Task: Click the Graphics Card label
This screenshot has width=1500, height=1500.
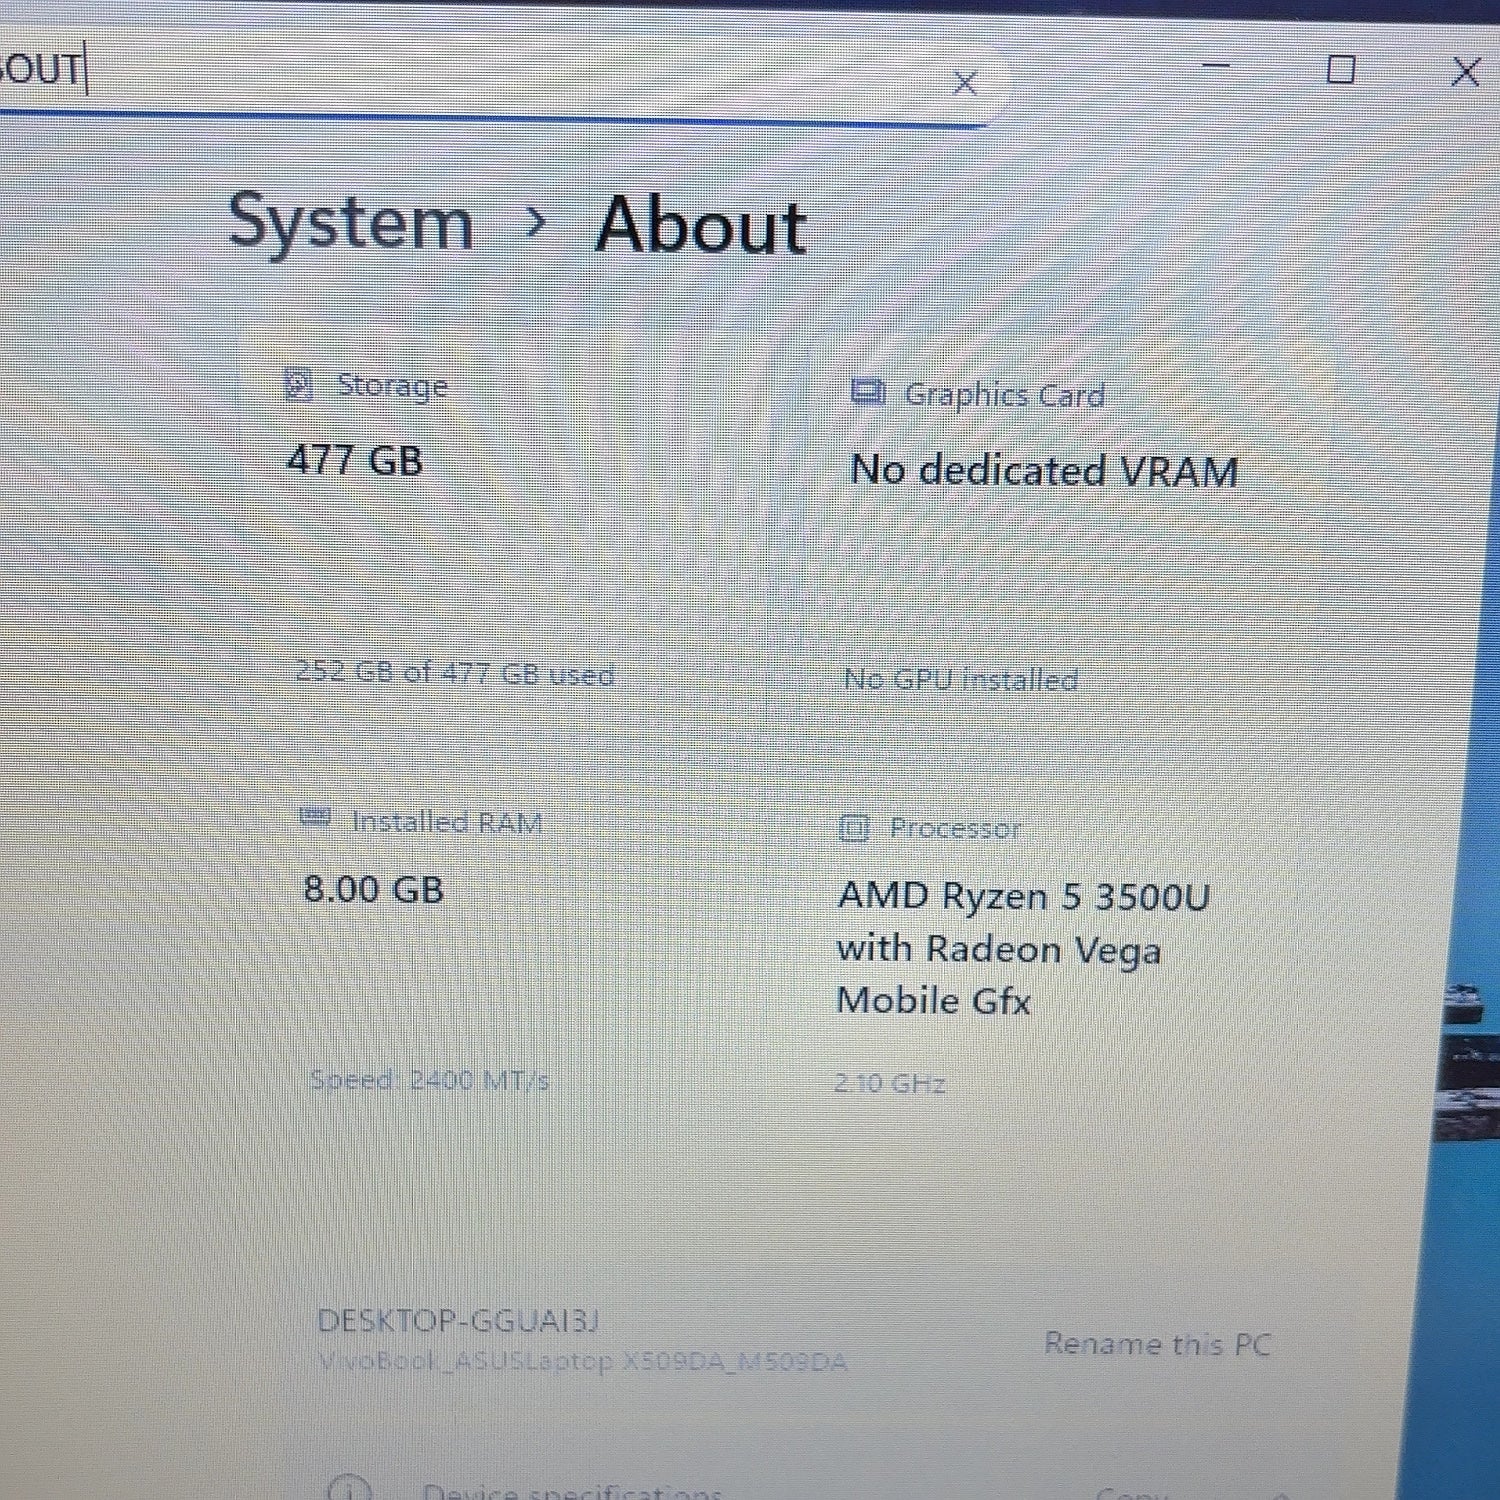Action: pyautogui.click(x=1005, y=395)
